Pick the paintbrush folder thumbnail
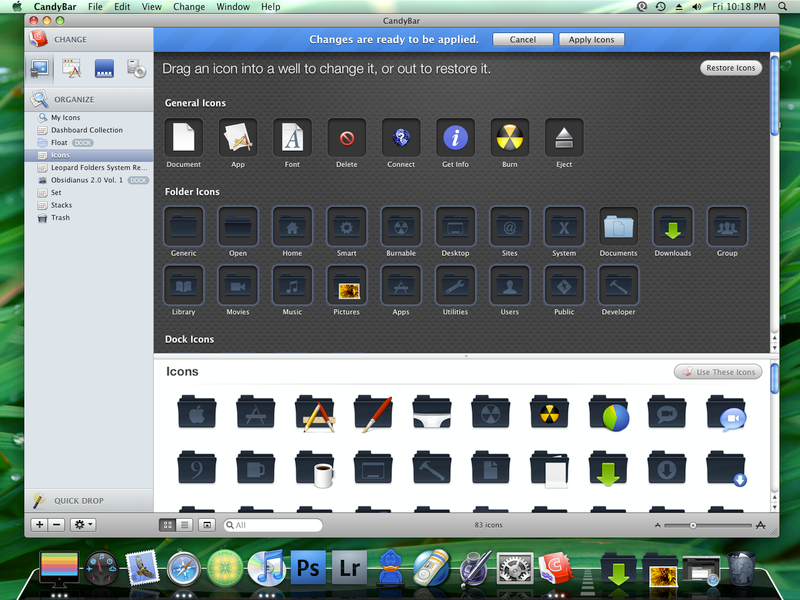 (373, 413)
